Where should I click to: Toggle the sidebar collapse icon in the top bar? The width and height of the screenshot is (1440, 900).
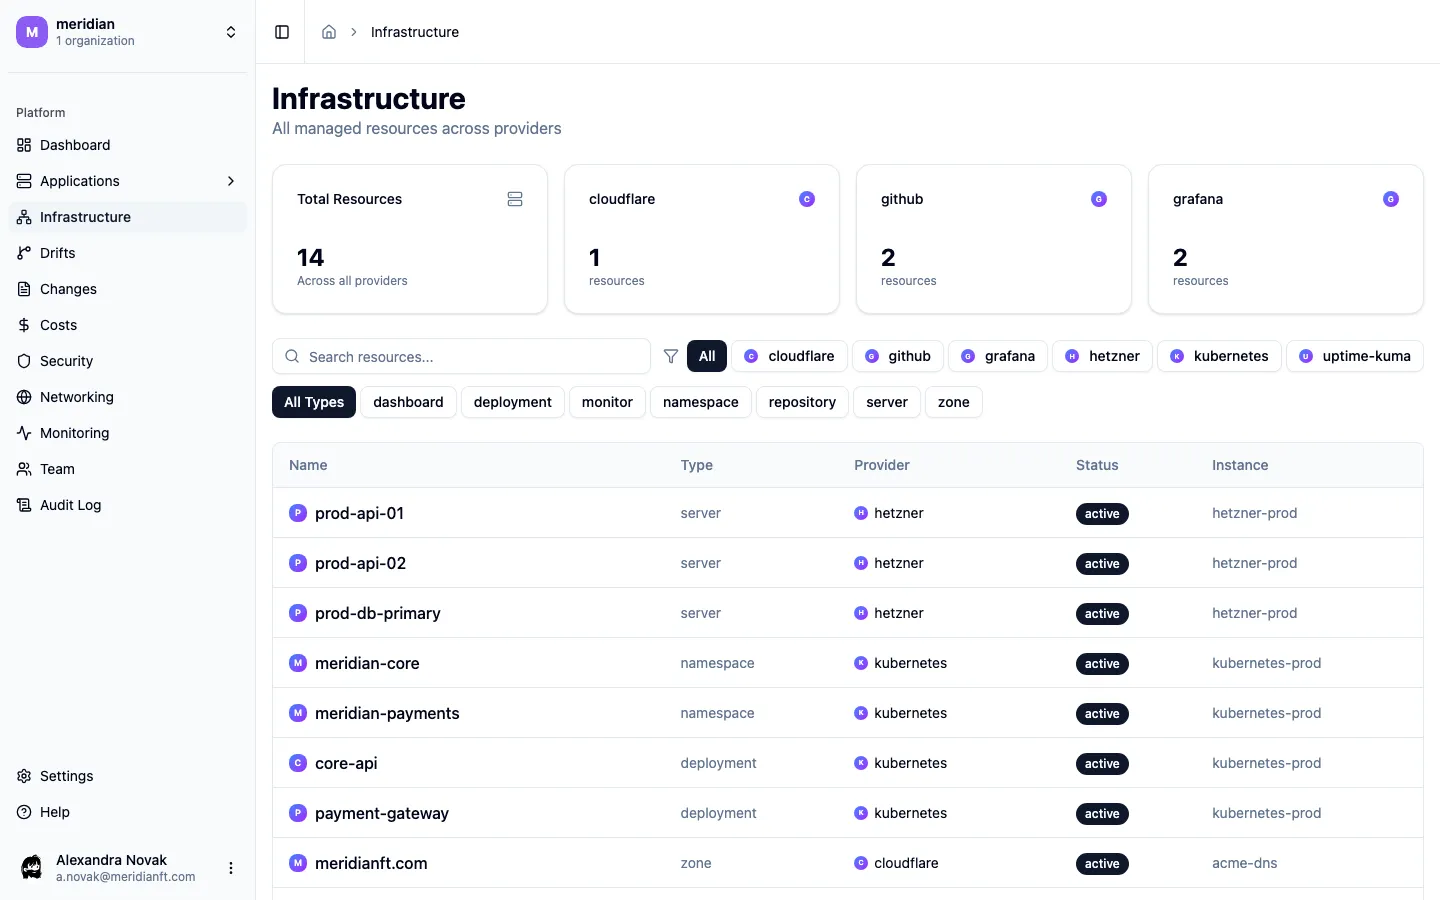pos(281,32)
